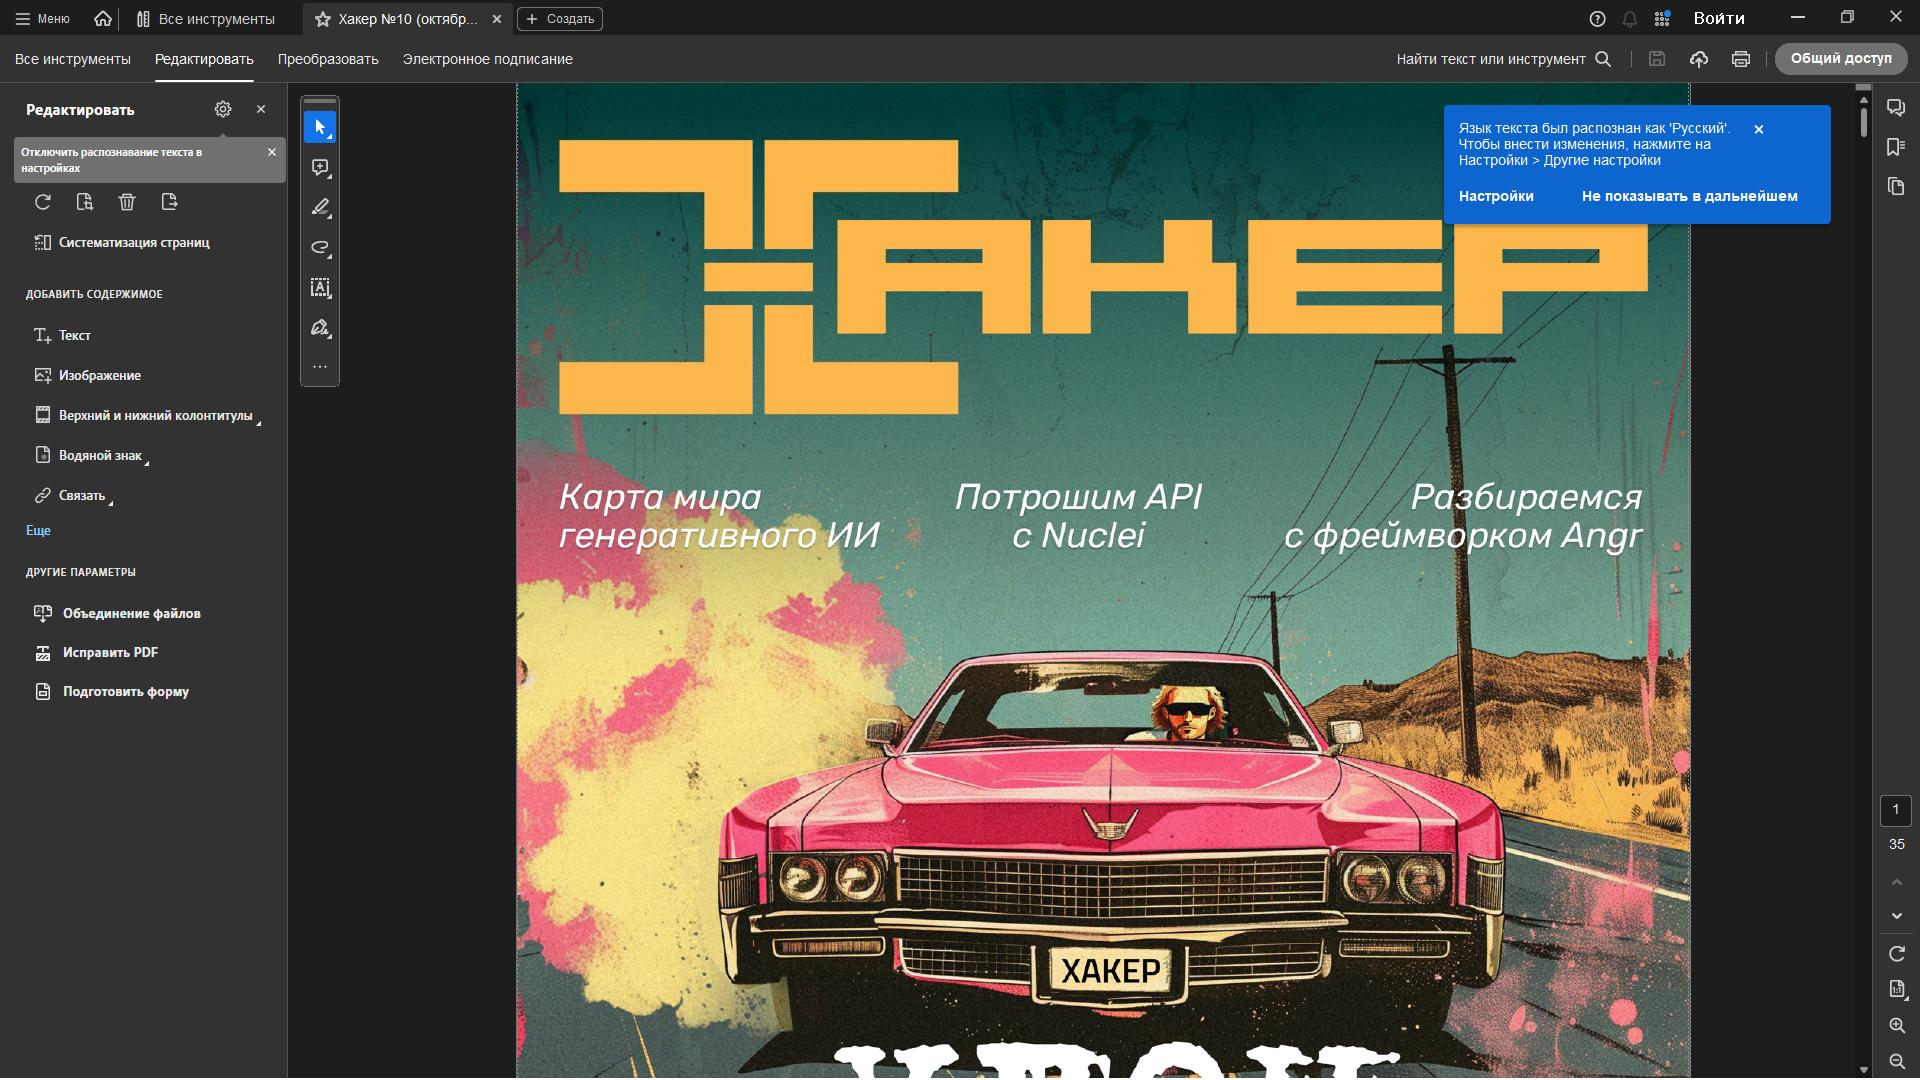
Task: Click the Общий доступ button
Action: point(1840,58)
